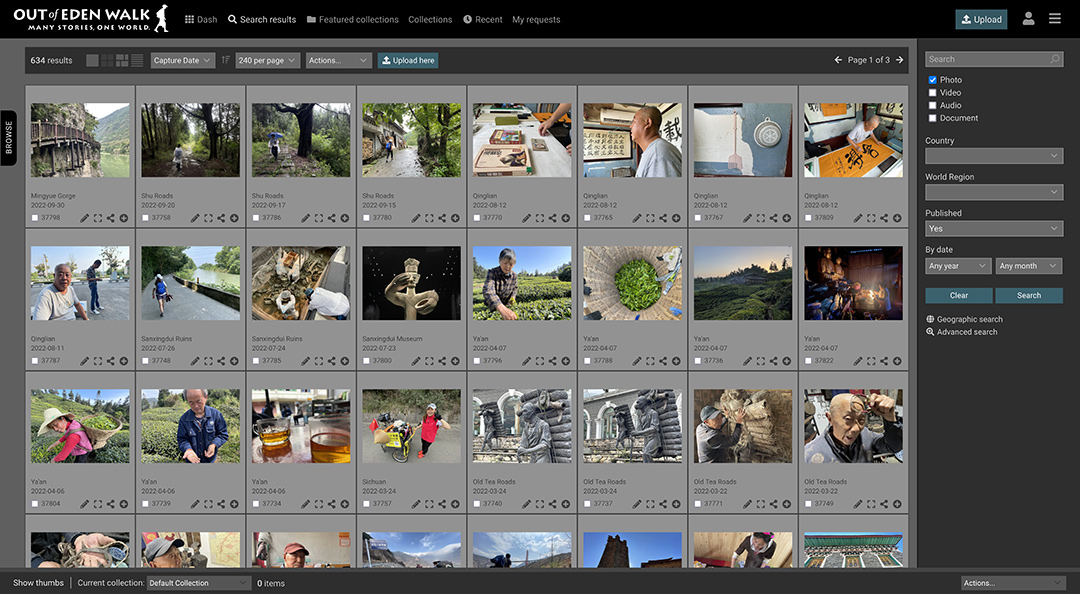Open the Recent menu item

(x=483, y=19)
